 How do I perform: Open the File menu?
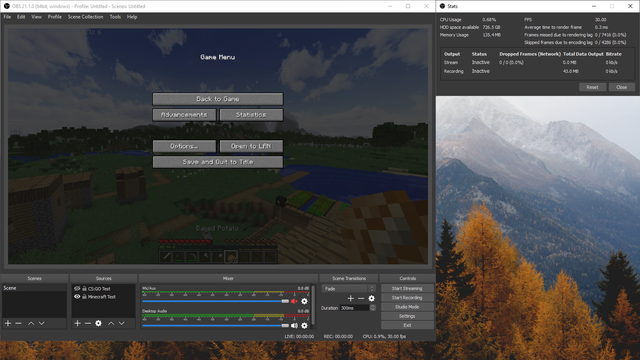pos(7,17)
